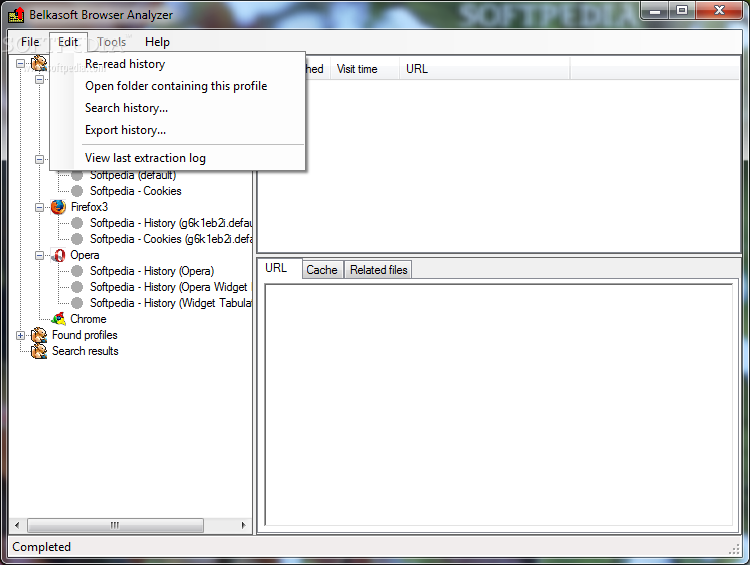Click the tree horizontal scrollbar thumb

tap(115, 525)
